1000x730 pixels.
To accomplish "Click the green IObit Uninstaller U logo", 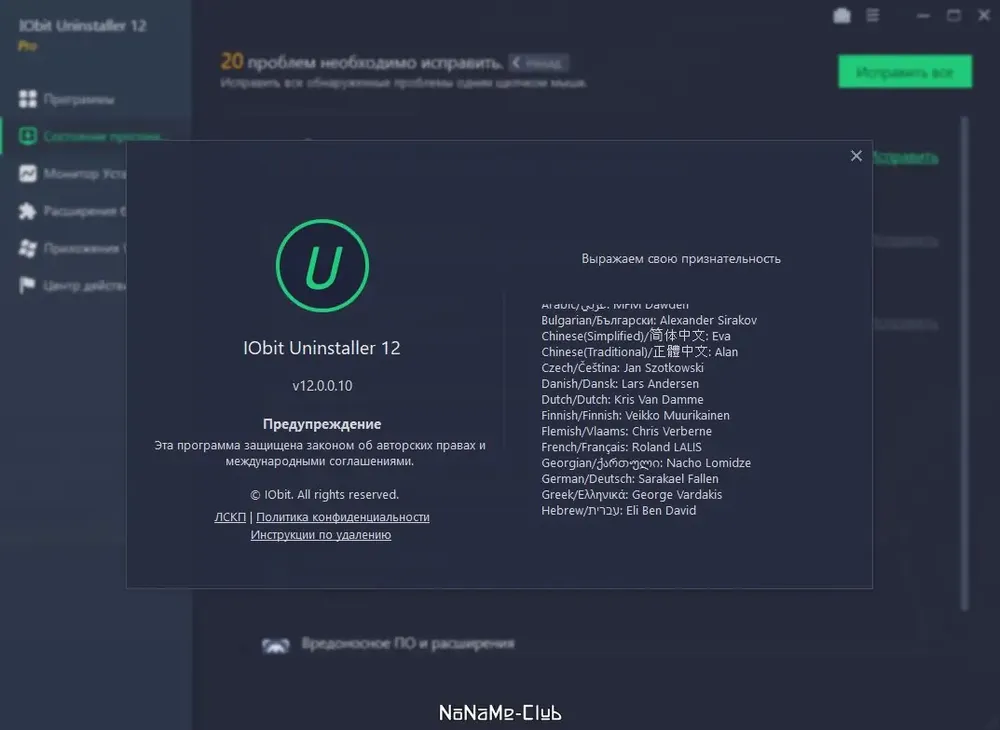I will click(322, 266).
